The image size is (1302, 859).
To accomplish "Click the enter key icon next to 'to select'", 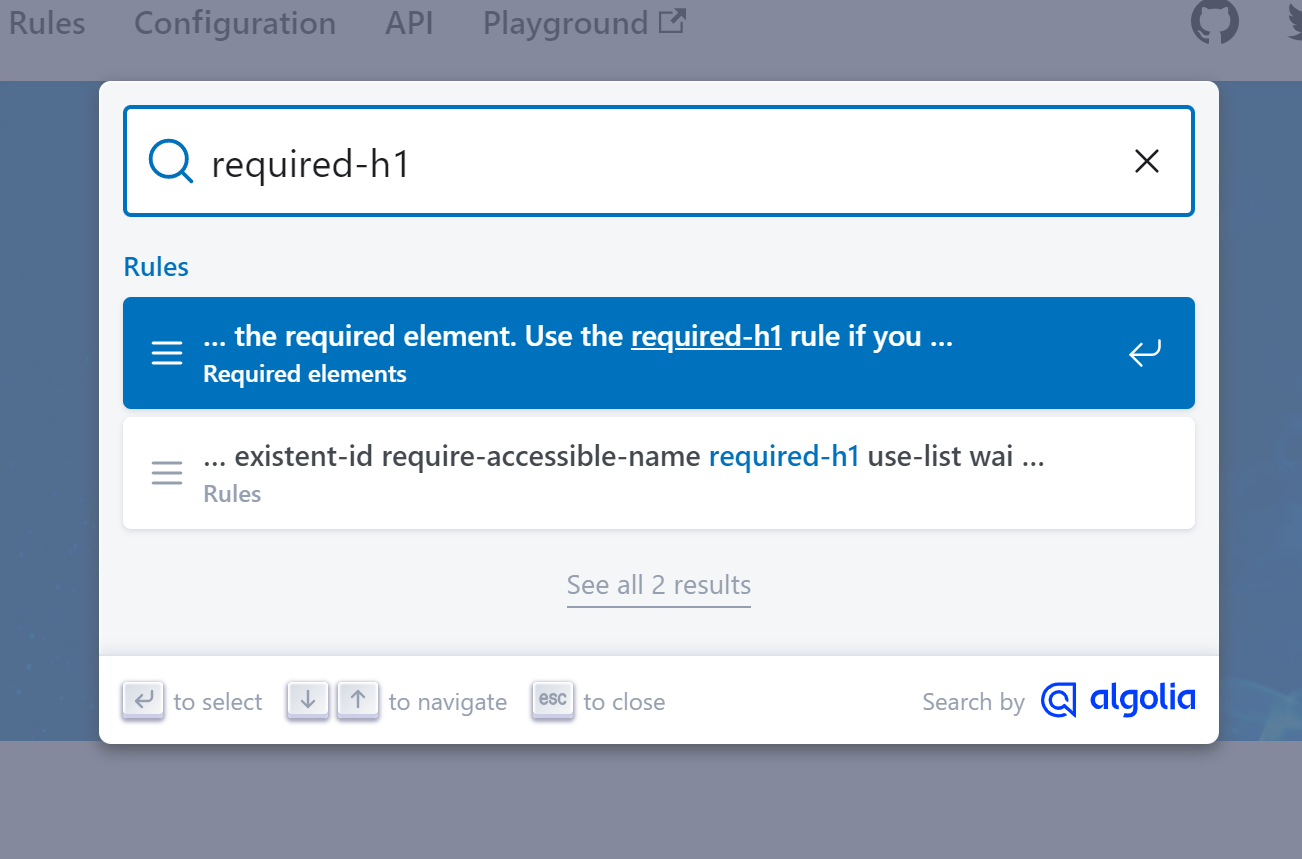I will point(143,700).
